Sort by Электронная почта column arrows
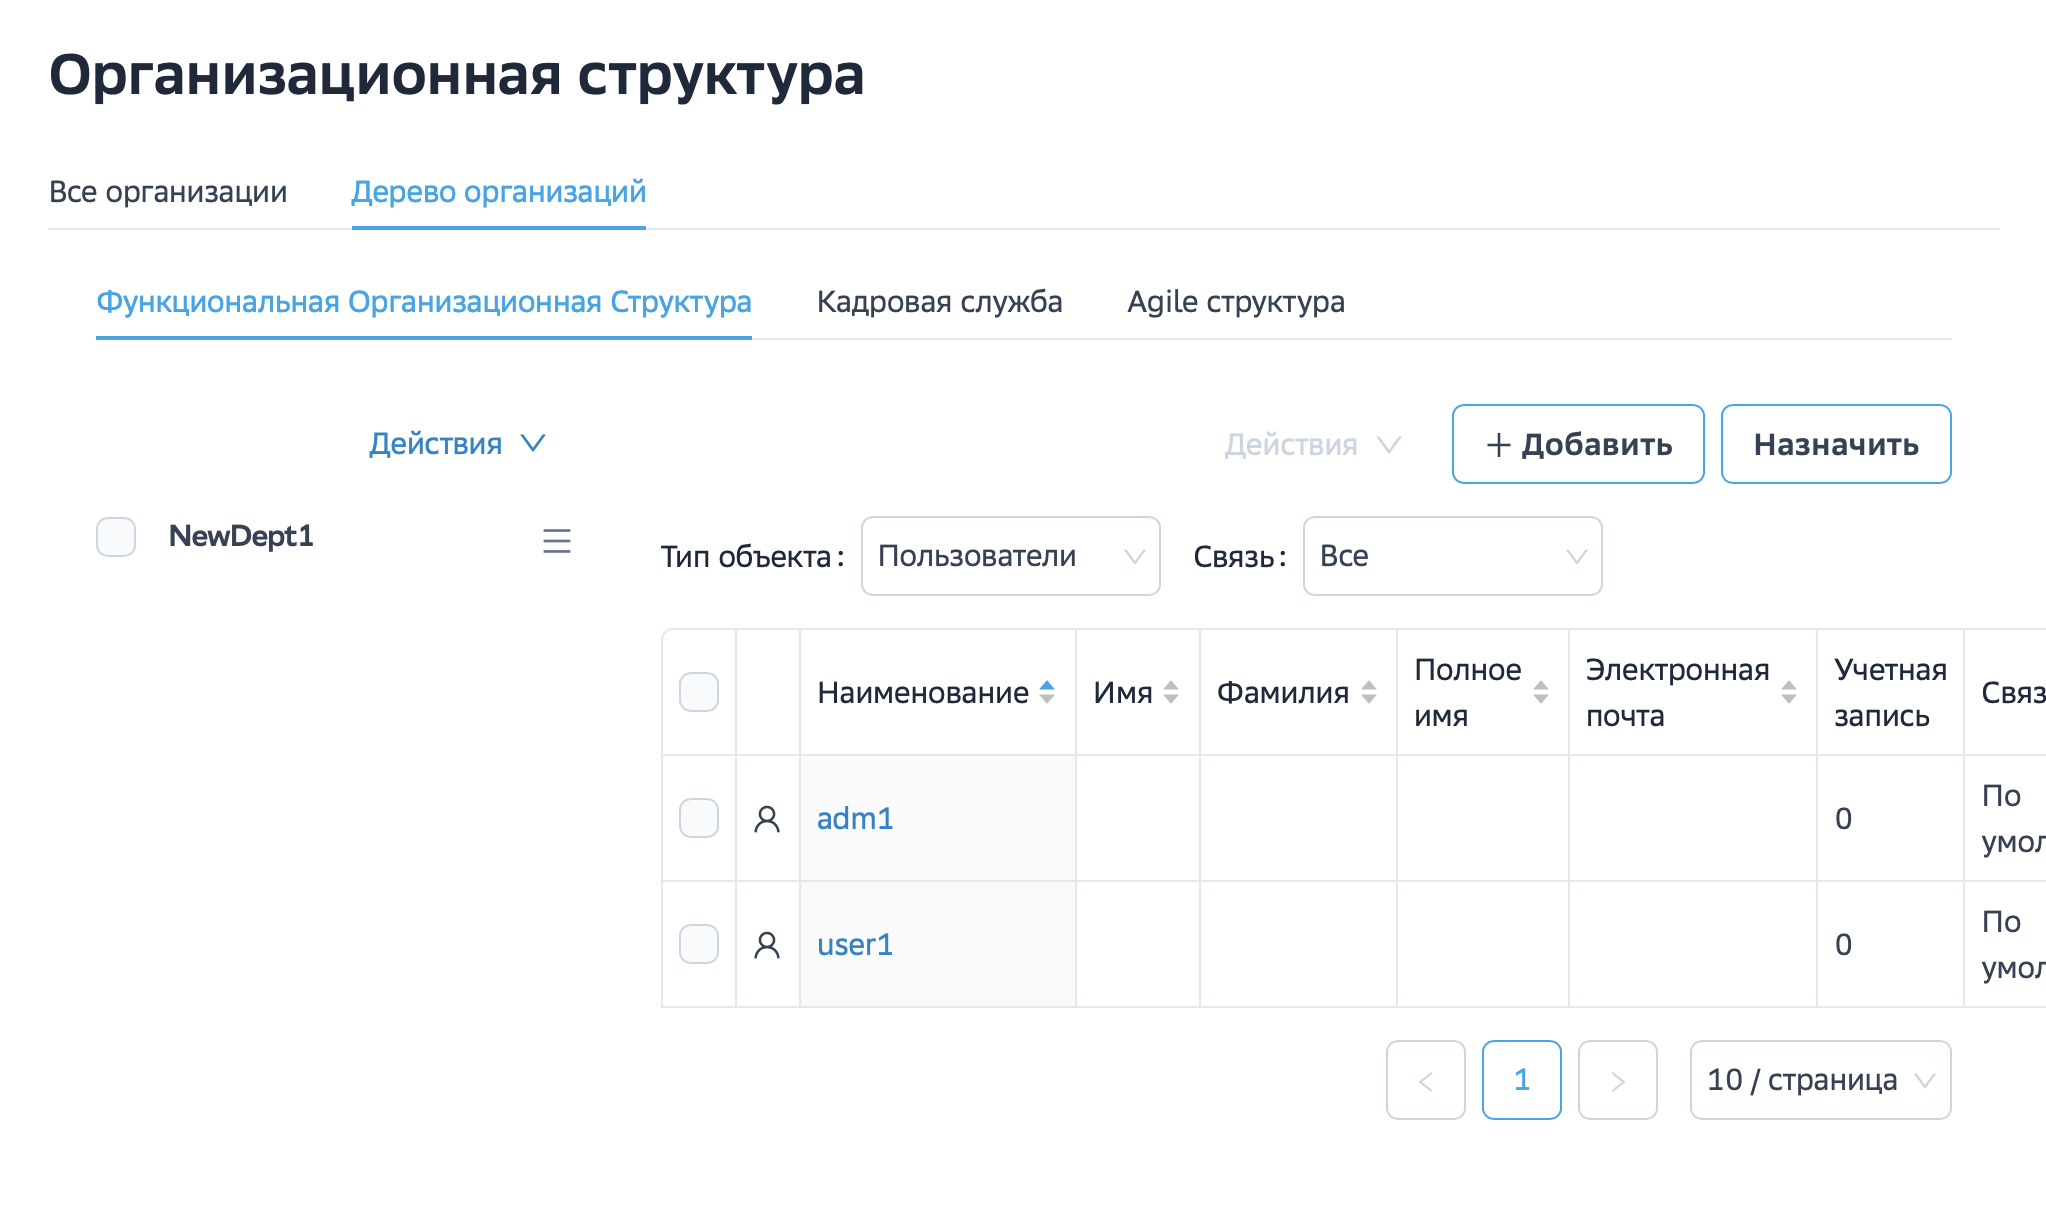Screen dimensions: 2046x1210 pos(1789,692)
